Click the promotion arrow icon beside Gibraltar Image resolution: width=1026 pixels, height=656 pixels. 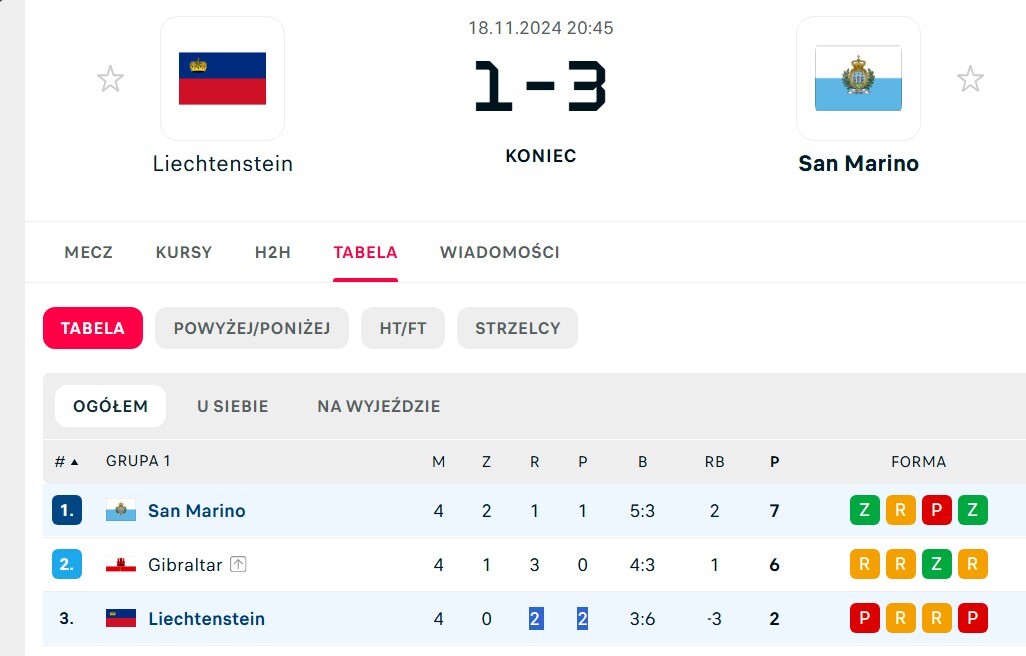coord(238,565)
